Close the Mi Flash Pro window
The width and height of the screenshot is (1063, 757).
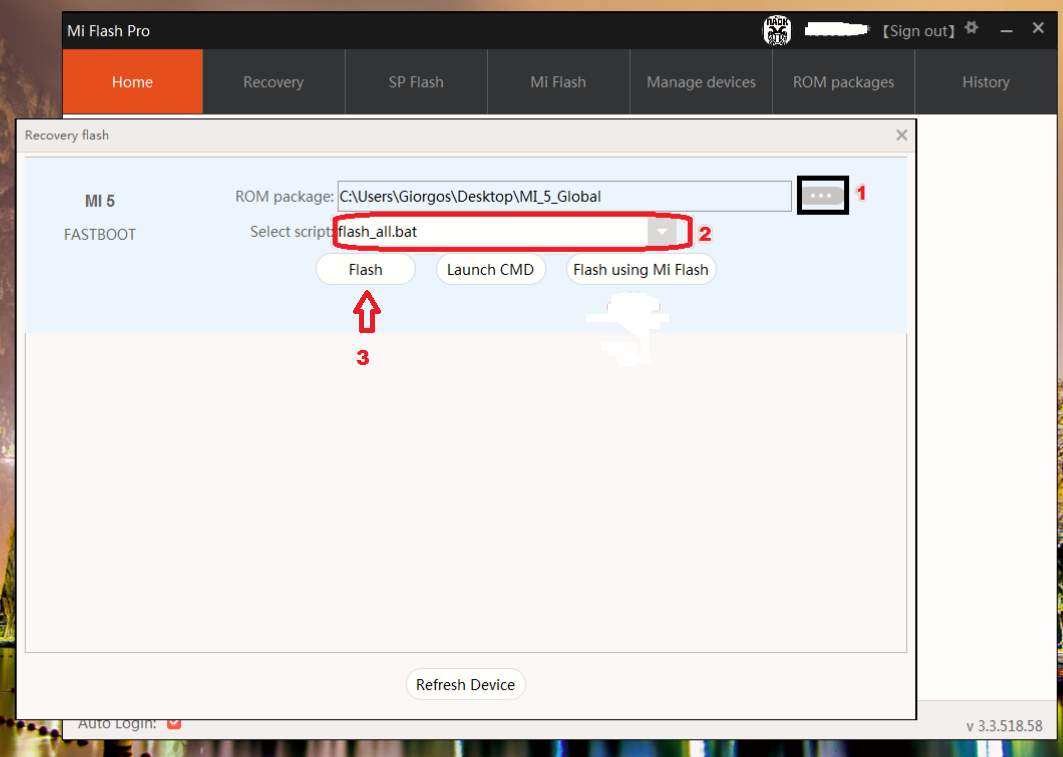pos(1038,28)
